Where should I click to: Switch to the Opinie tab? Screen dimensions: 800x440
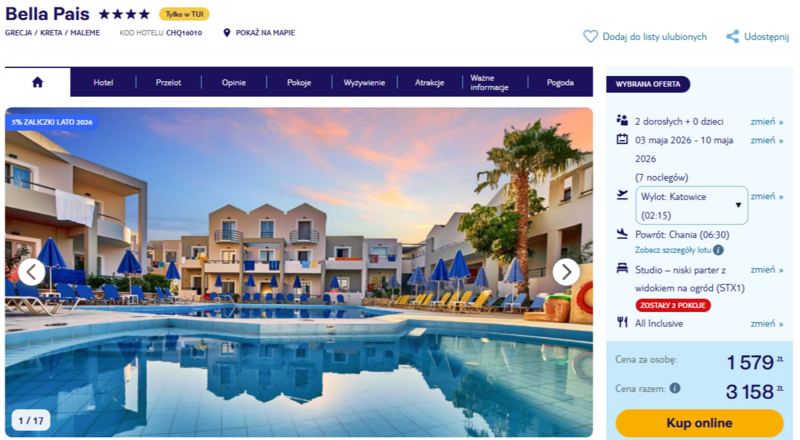click(234, 82)
